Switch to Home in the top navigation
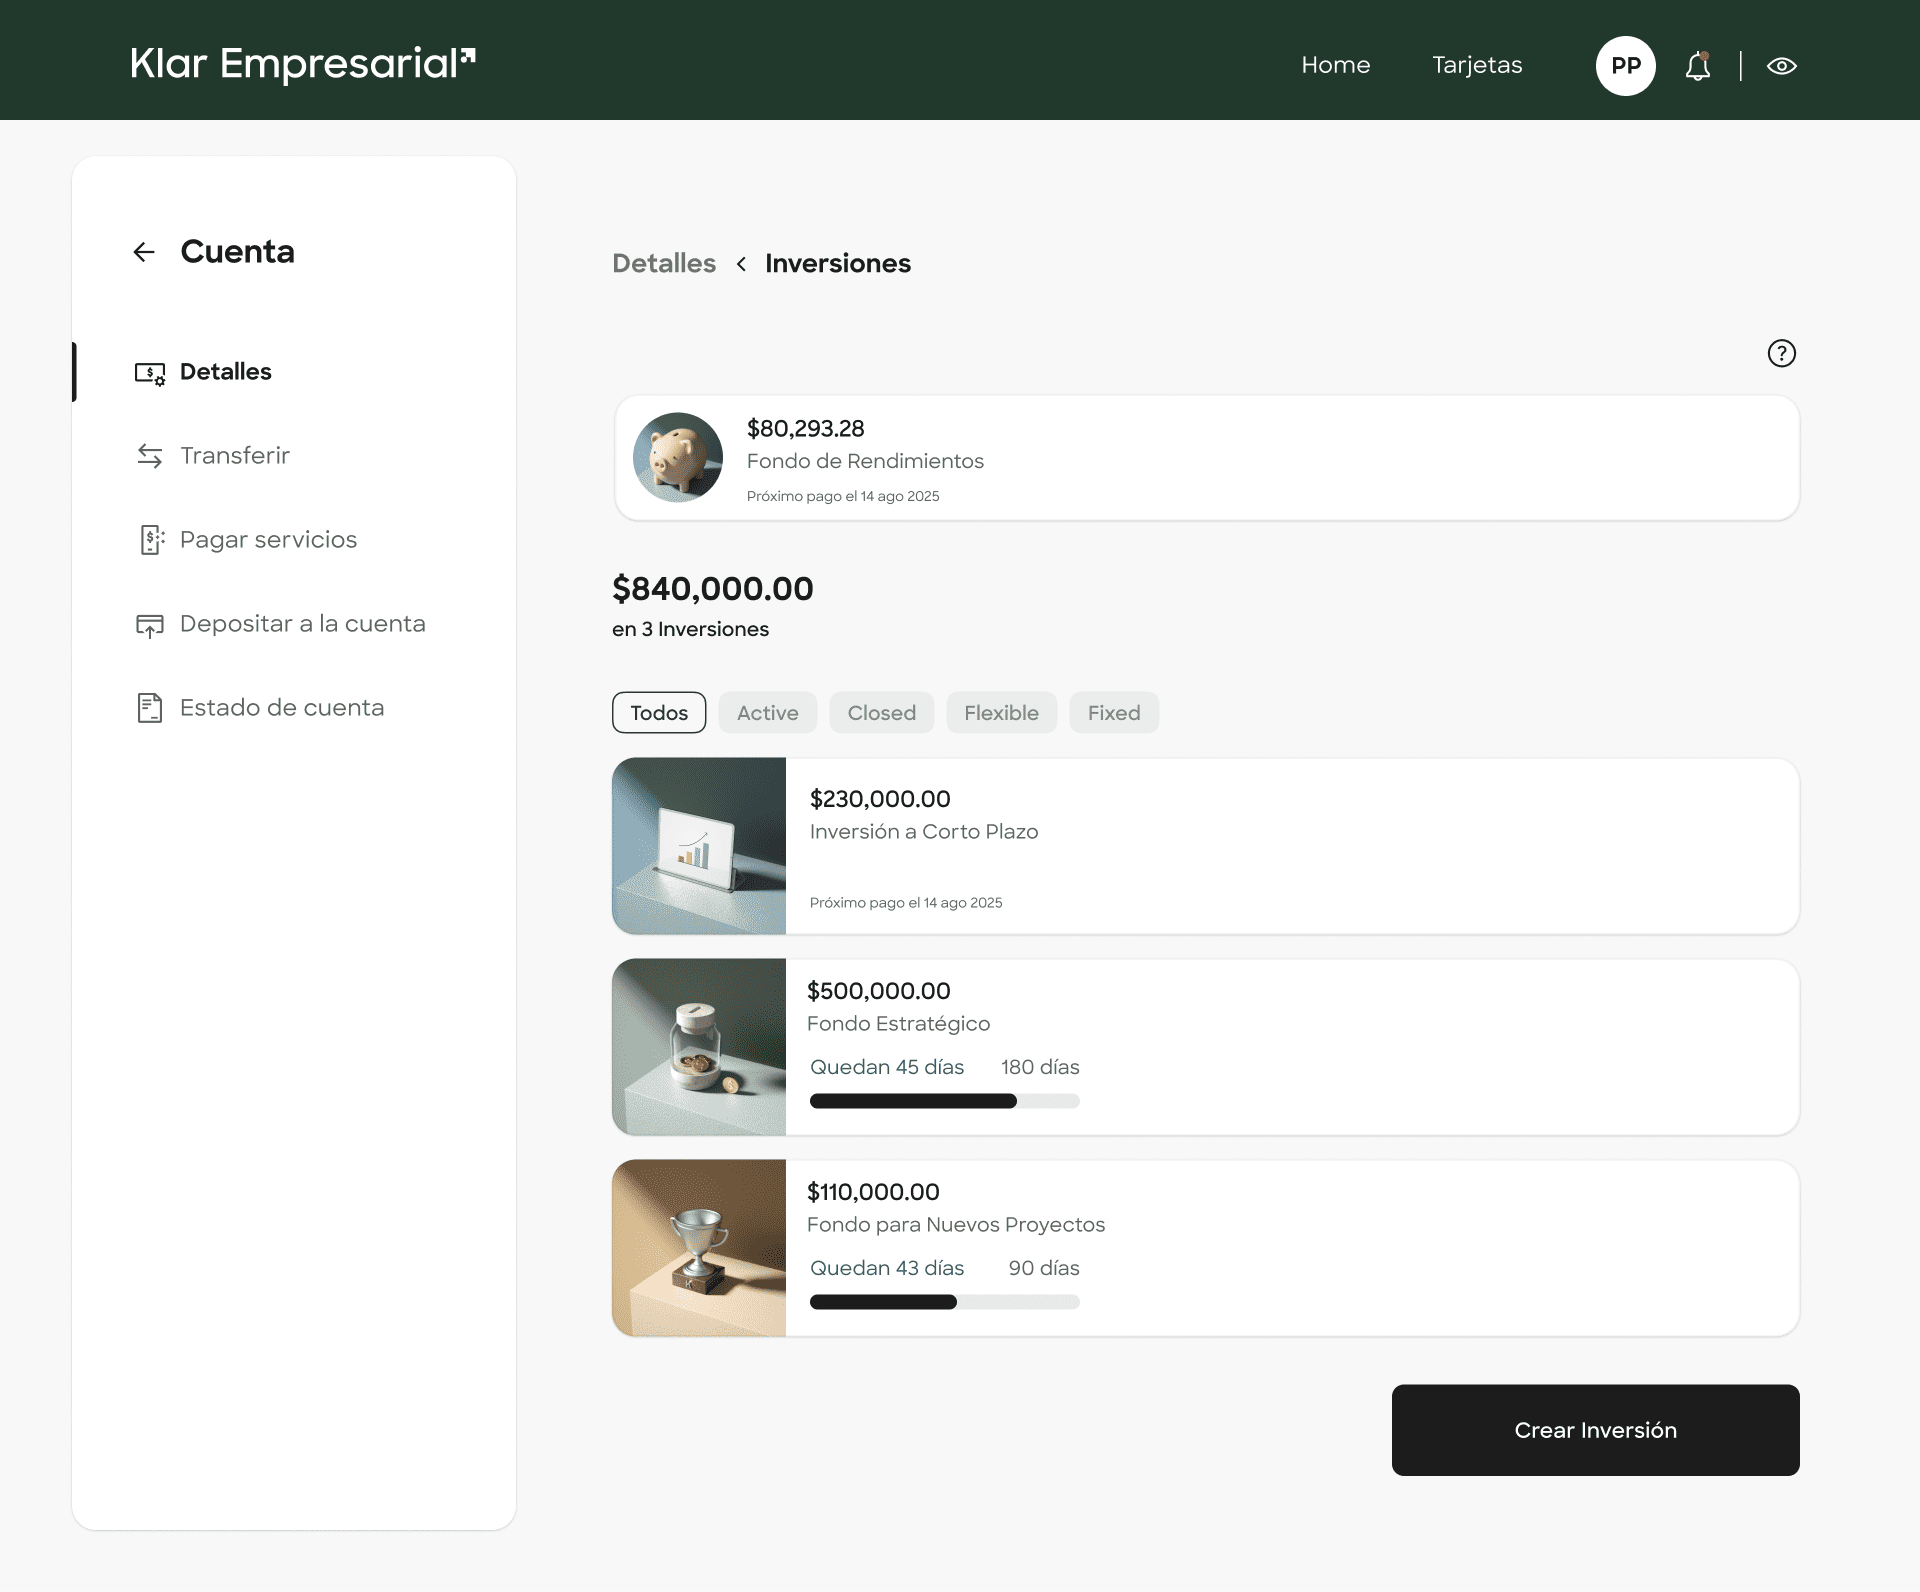 click(x=1335, y=65)
